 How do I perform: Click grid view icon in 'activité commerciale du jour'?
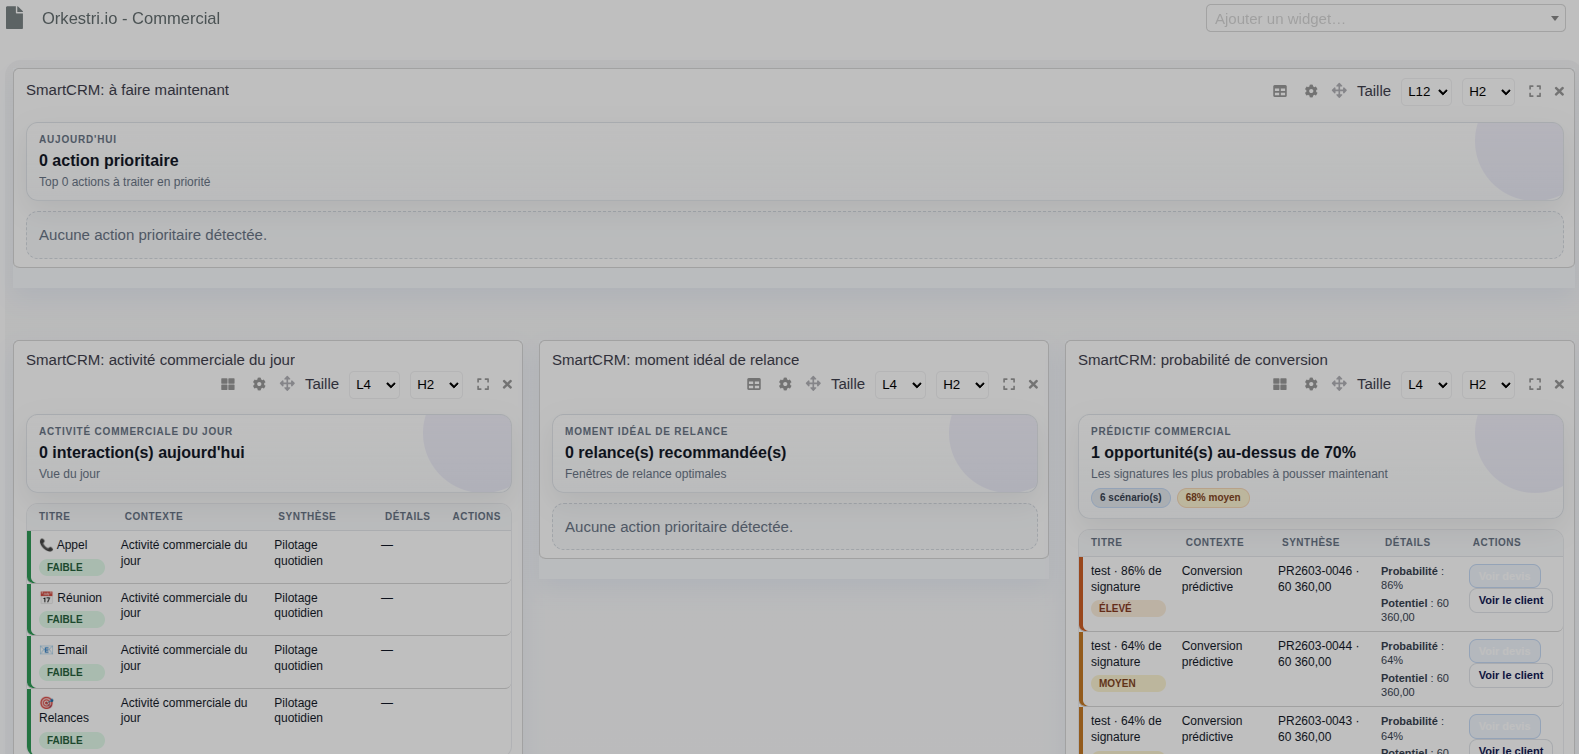(228, 384)
